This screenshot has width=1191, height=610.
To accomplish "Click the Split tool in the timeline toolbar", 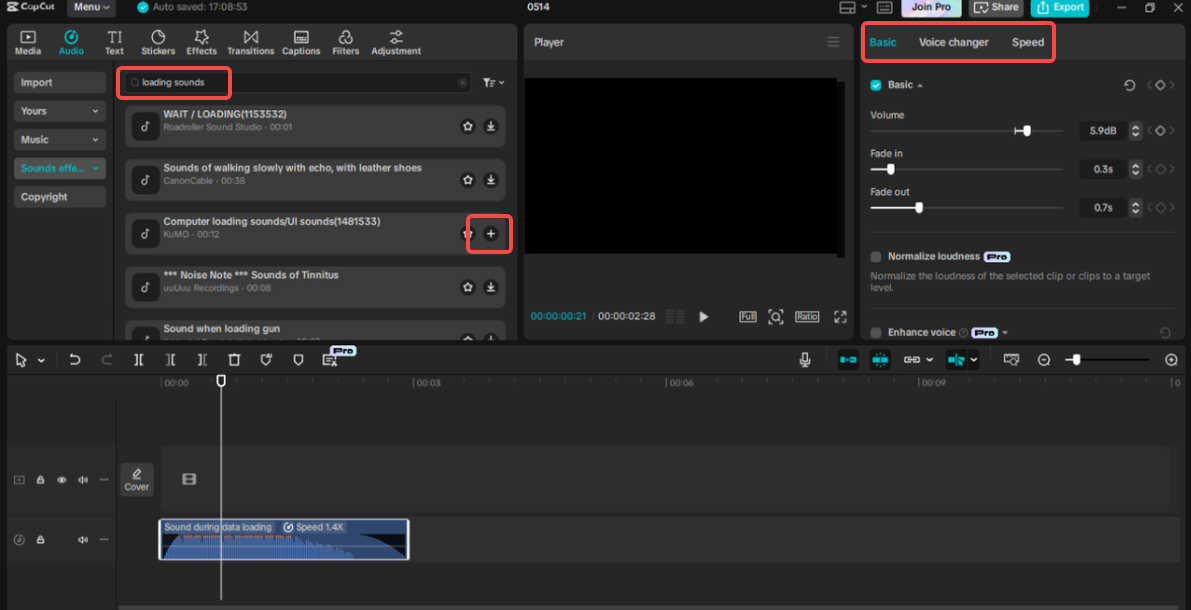I will (138, 359).
